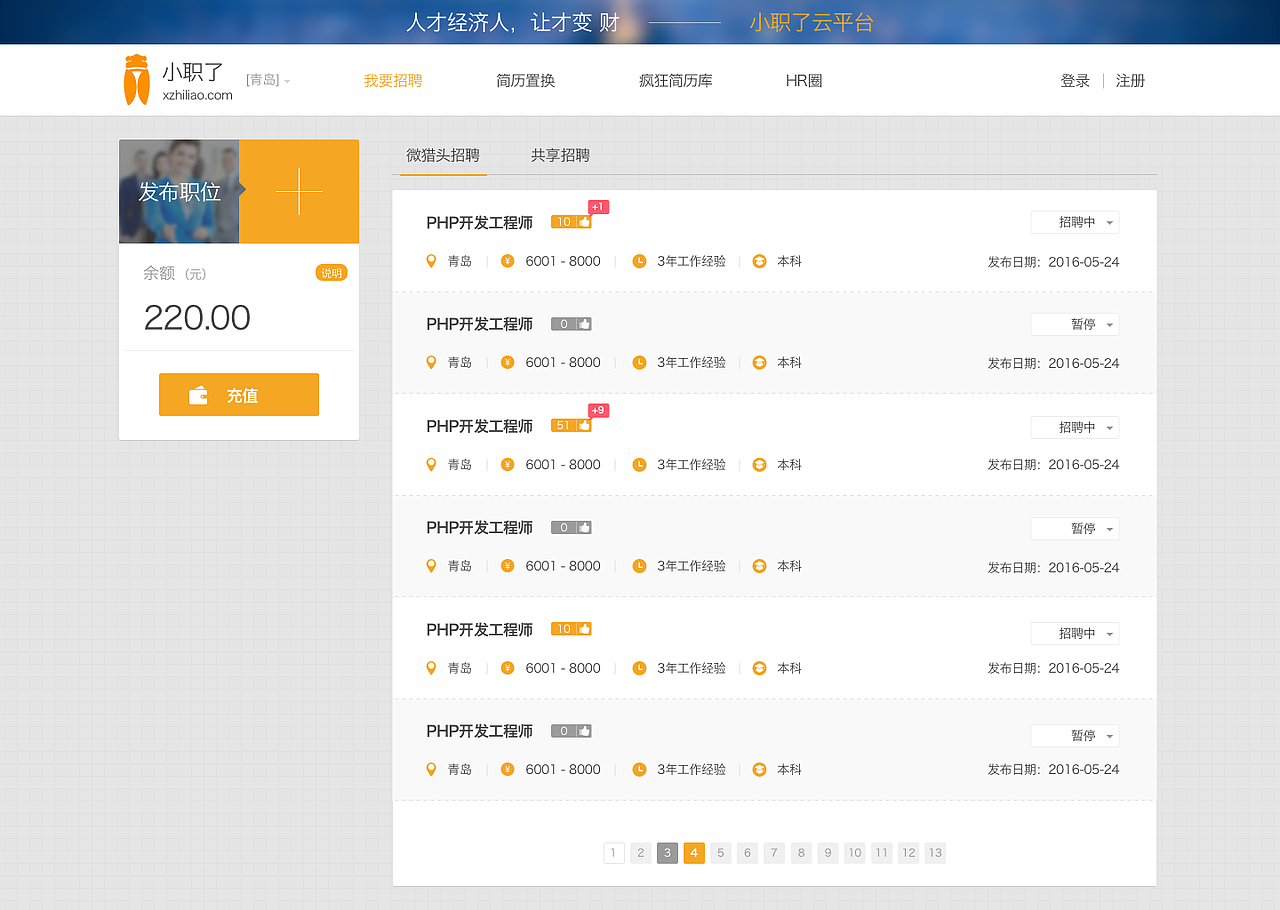1280x910 pixels.
Task: Open the PHP开发工程师 title beside the +1 badge
Action: 480,223
